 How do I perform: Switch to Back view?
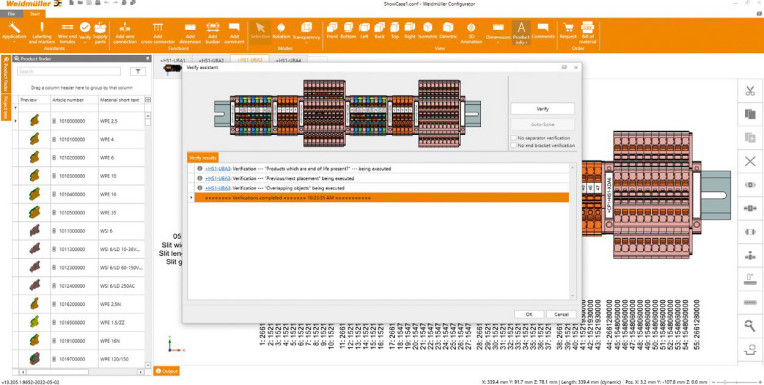380,30
